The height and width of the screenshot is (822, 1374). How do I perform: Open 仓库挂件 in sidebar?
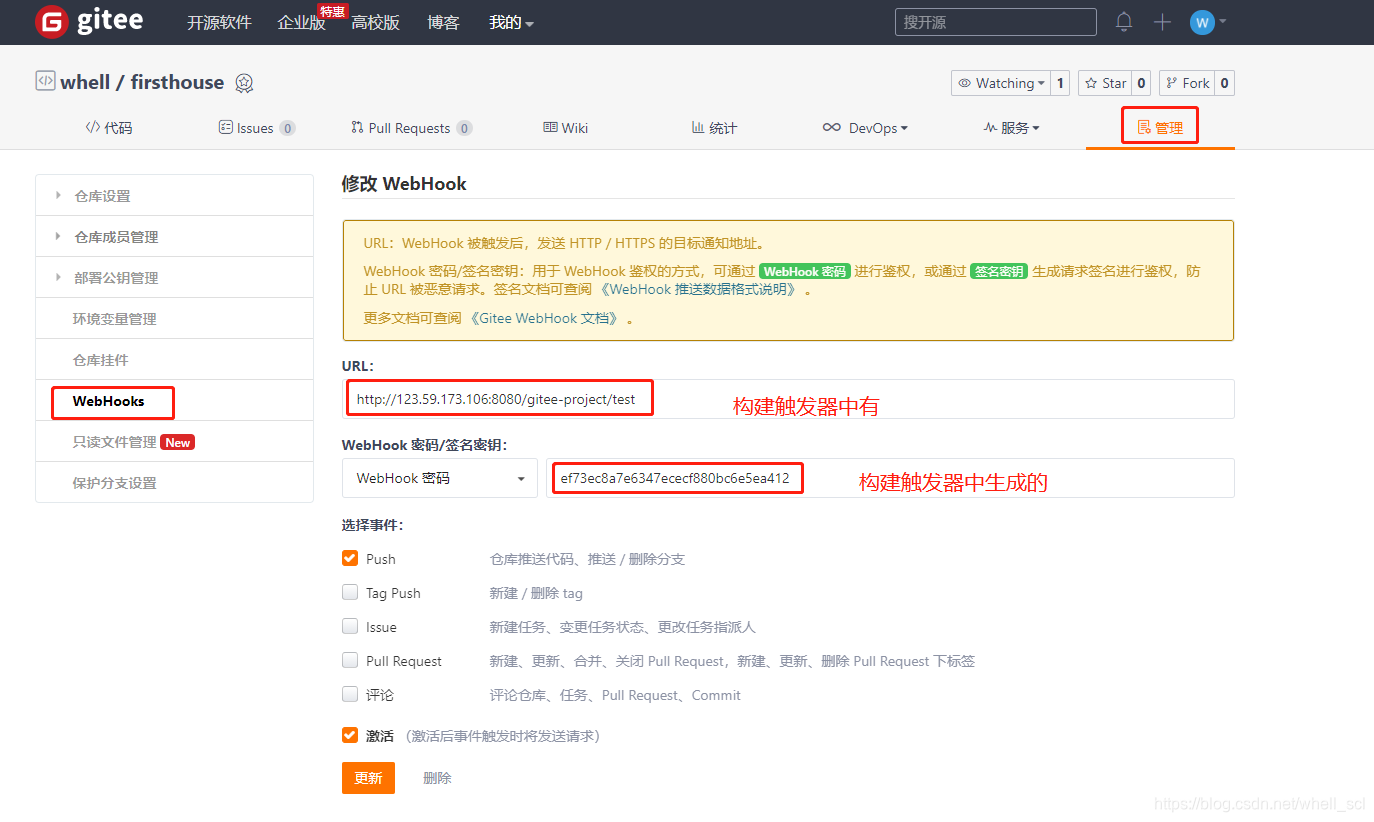click(174, 360)
